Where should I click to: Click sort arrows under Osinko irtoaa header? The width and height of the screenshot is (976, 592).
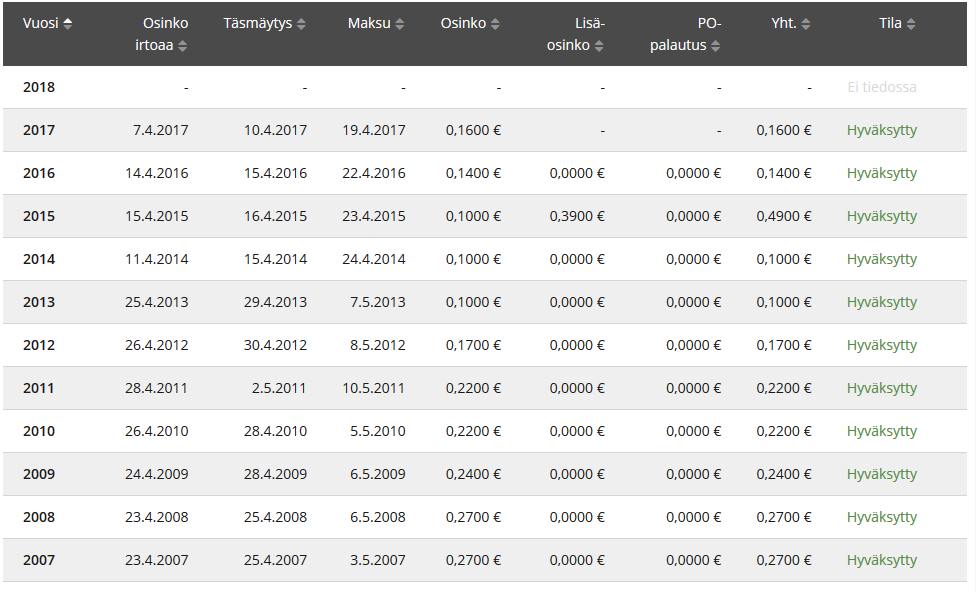[x=183, y=46]
